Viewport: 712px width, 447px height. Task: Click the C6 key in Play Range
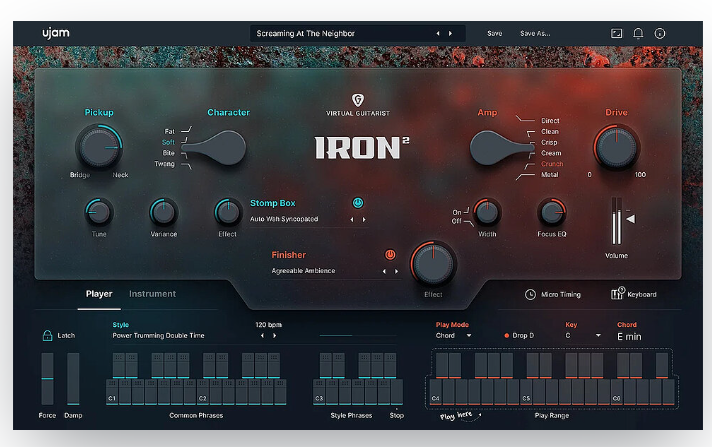click(616, 392)
